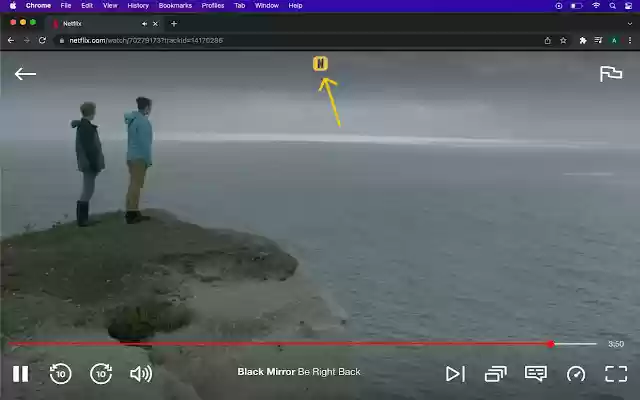Open the History menu

coord(138,6)
